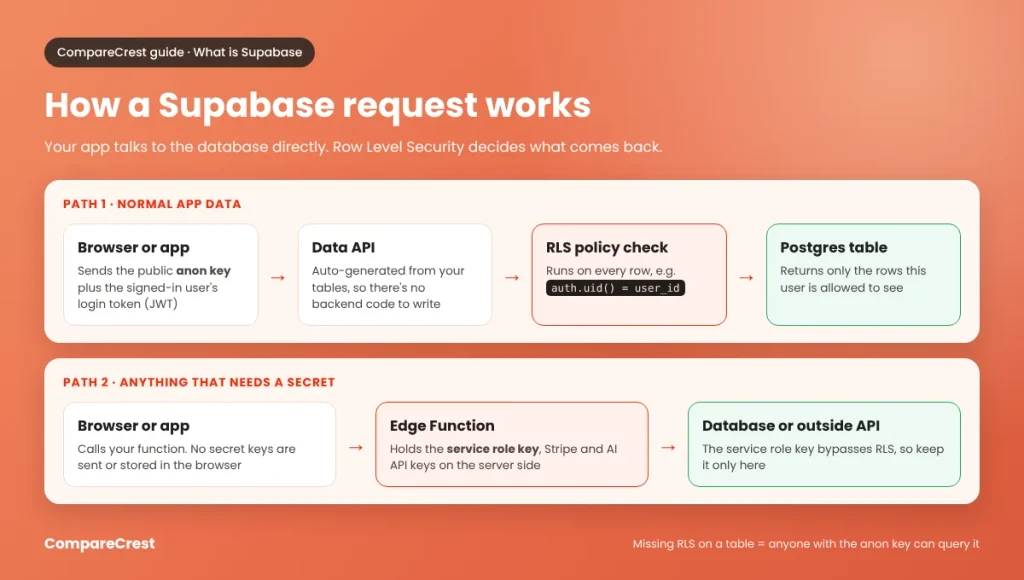The width and height of the screenshot is (1024, 580).
Task: Click the "Browser or app" title in Path 1
Action: point(133,248)
